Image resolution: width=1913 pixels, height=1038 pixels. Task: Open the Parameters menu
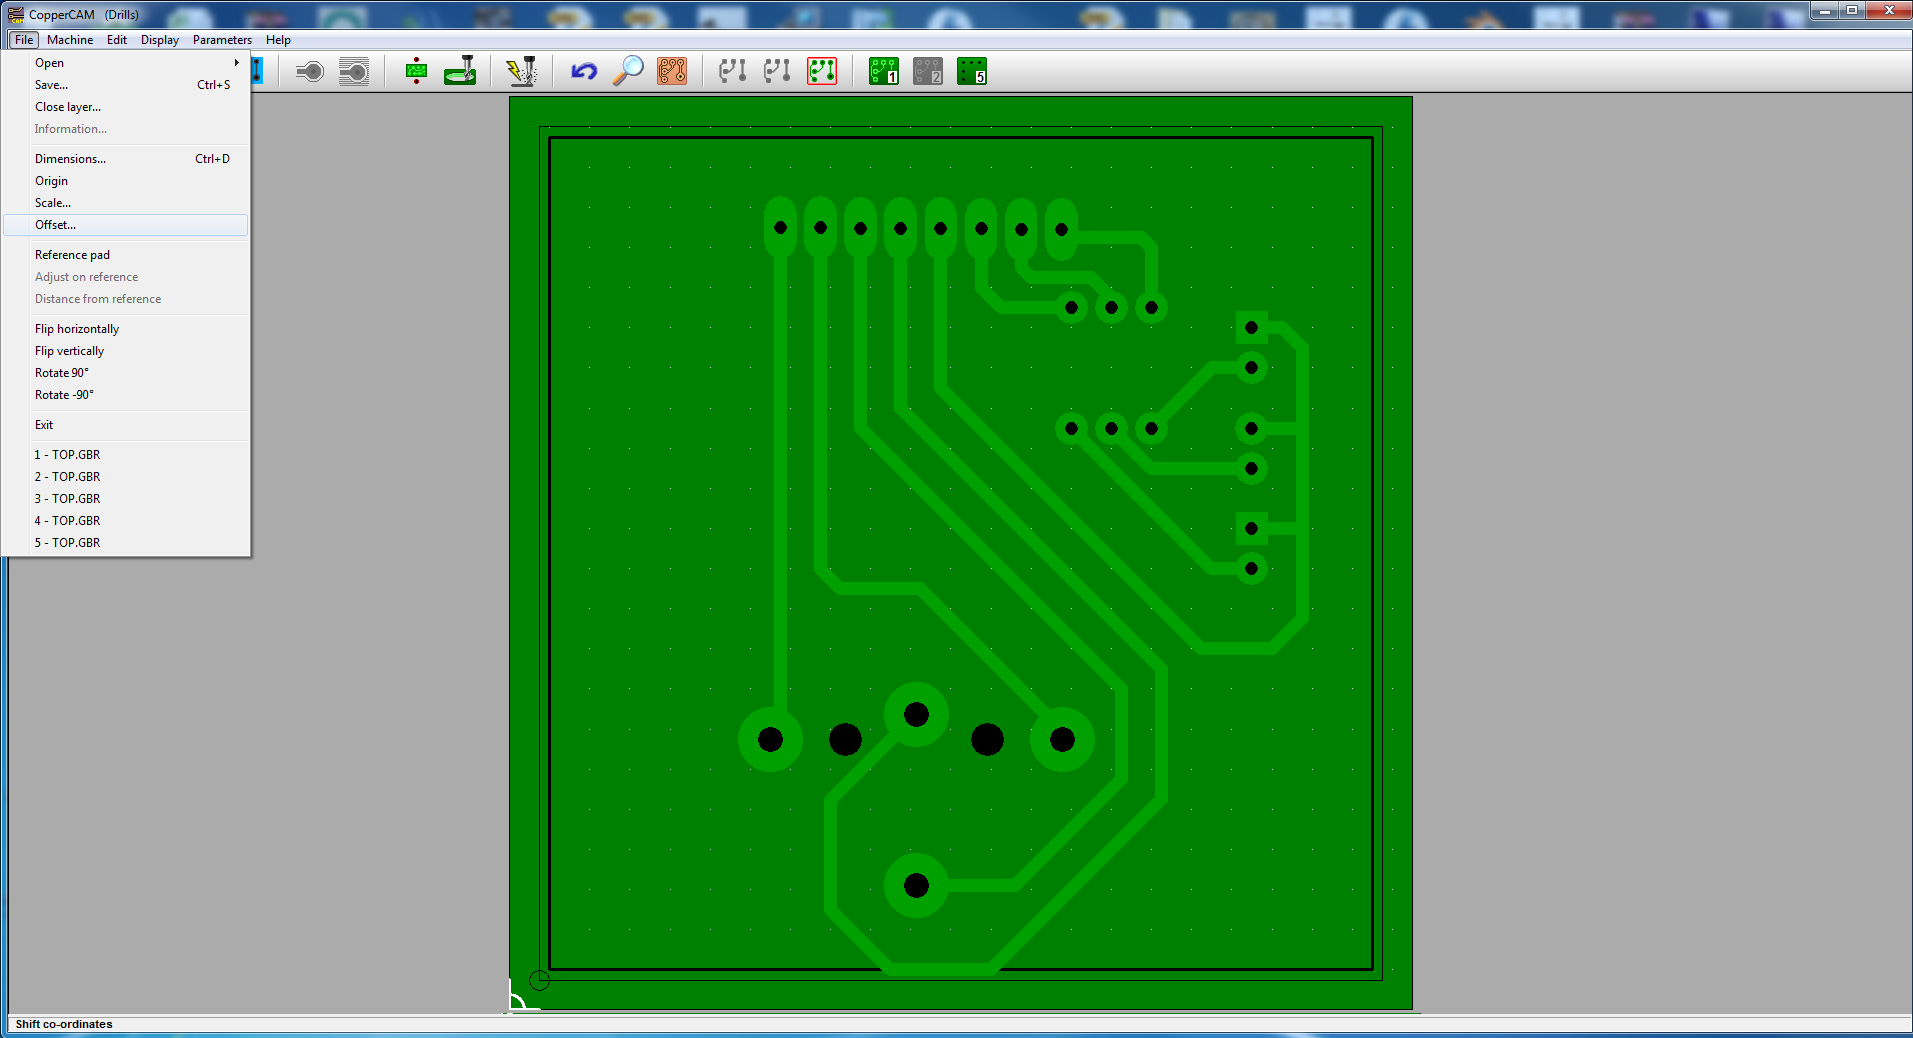pyautogui.click(x=222, y=40)
